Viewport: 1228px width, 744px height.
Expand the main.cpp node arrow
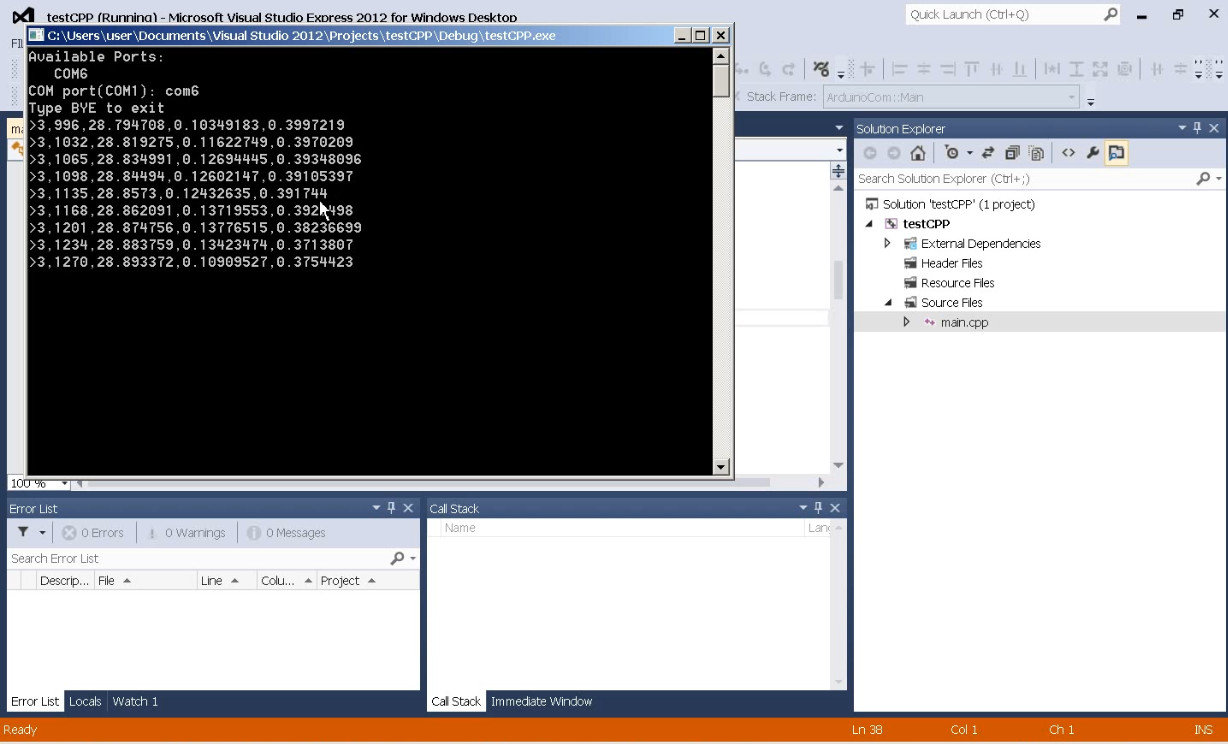907,322
